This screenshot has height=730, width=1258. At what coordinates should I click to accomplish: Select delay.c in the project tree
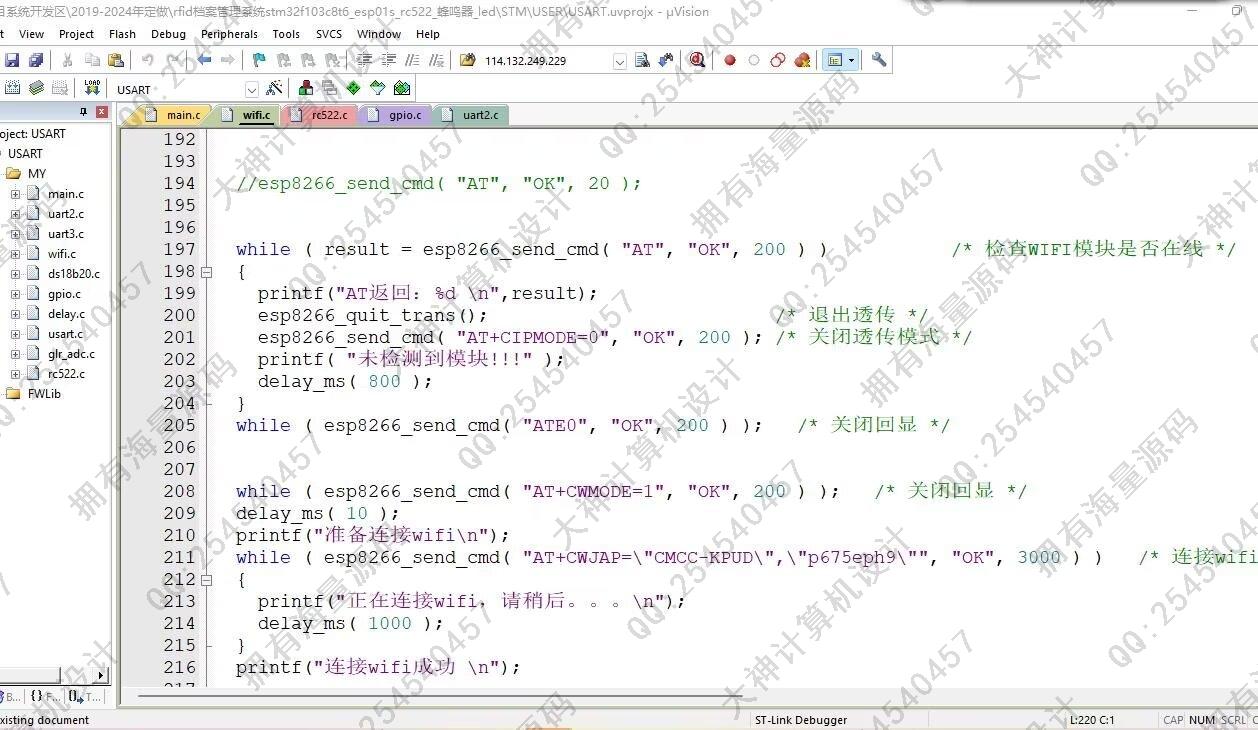66,314
